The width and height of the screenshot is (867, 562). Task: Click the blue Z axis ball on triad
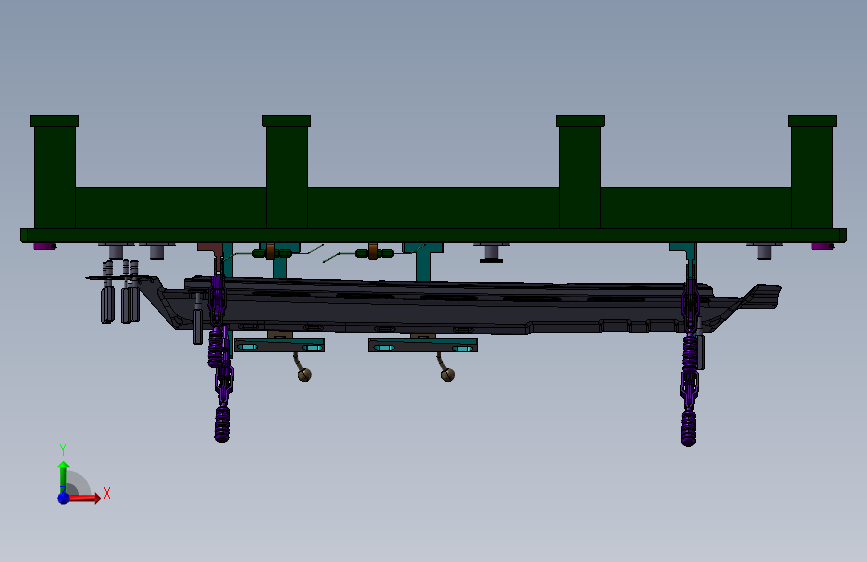click(63, 498)
